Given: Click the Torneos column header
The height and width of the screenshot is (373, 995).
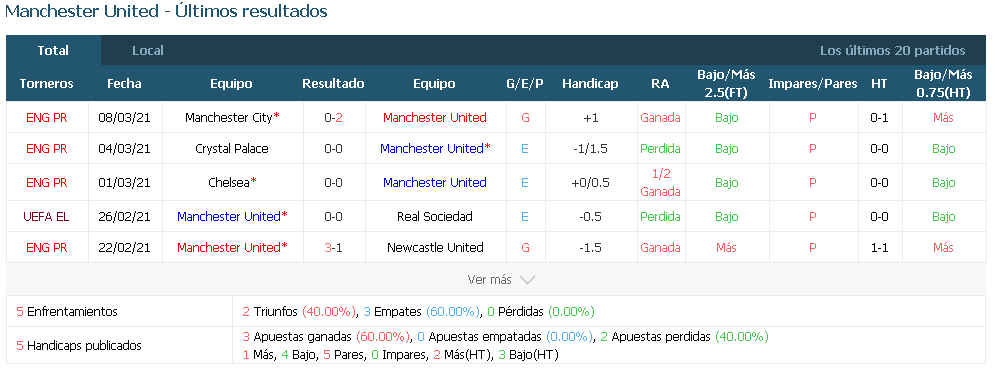Looking at the screenshot, I should click(x=46, y=84).
